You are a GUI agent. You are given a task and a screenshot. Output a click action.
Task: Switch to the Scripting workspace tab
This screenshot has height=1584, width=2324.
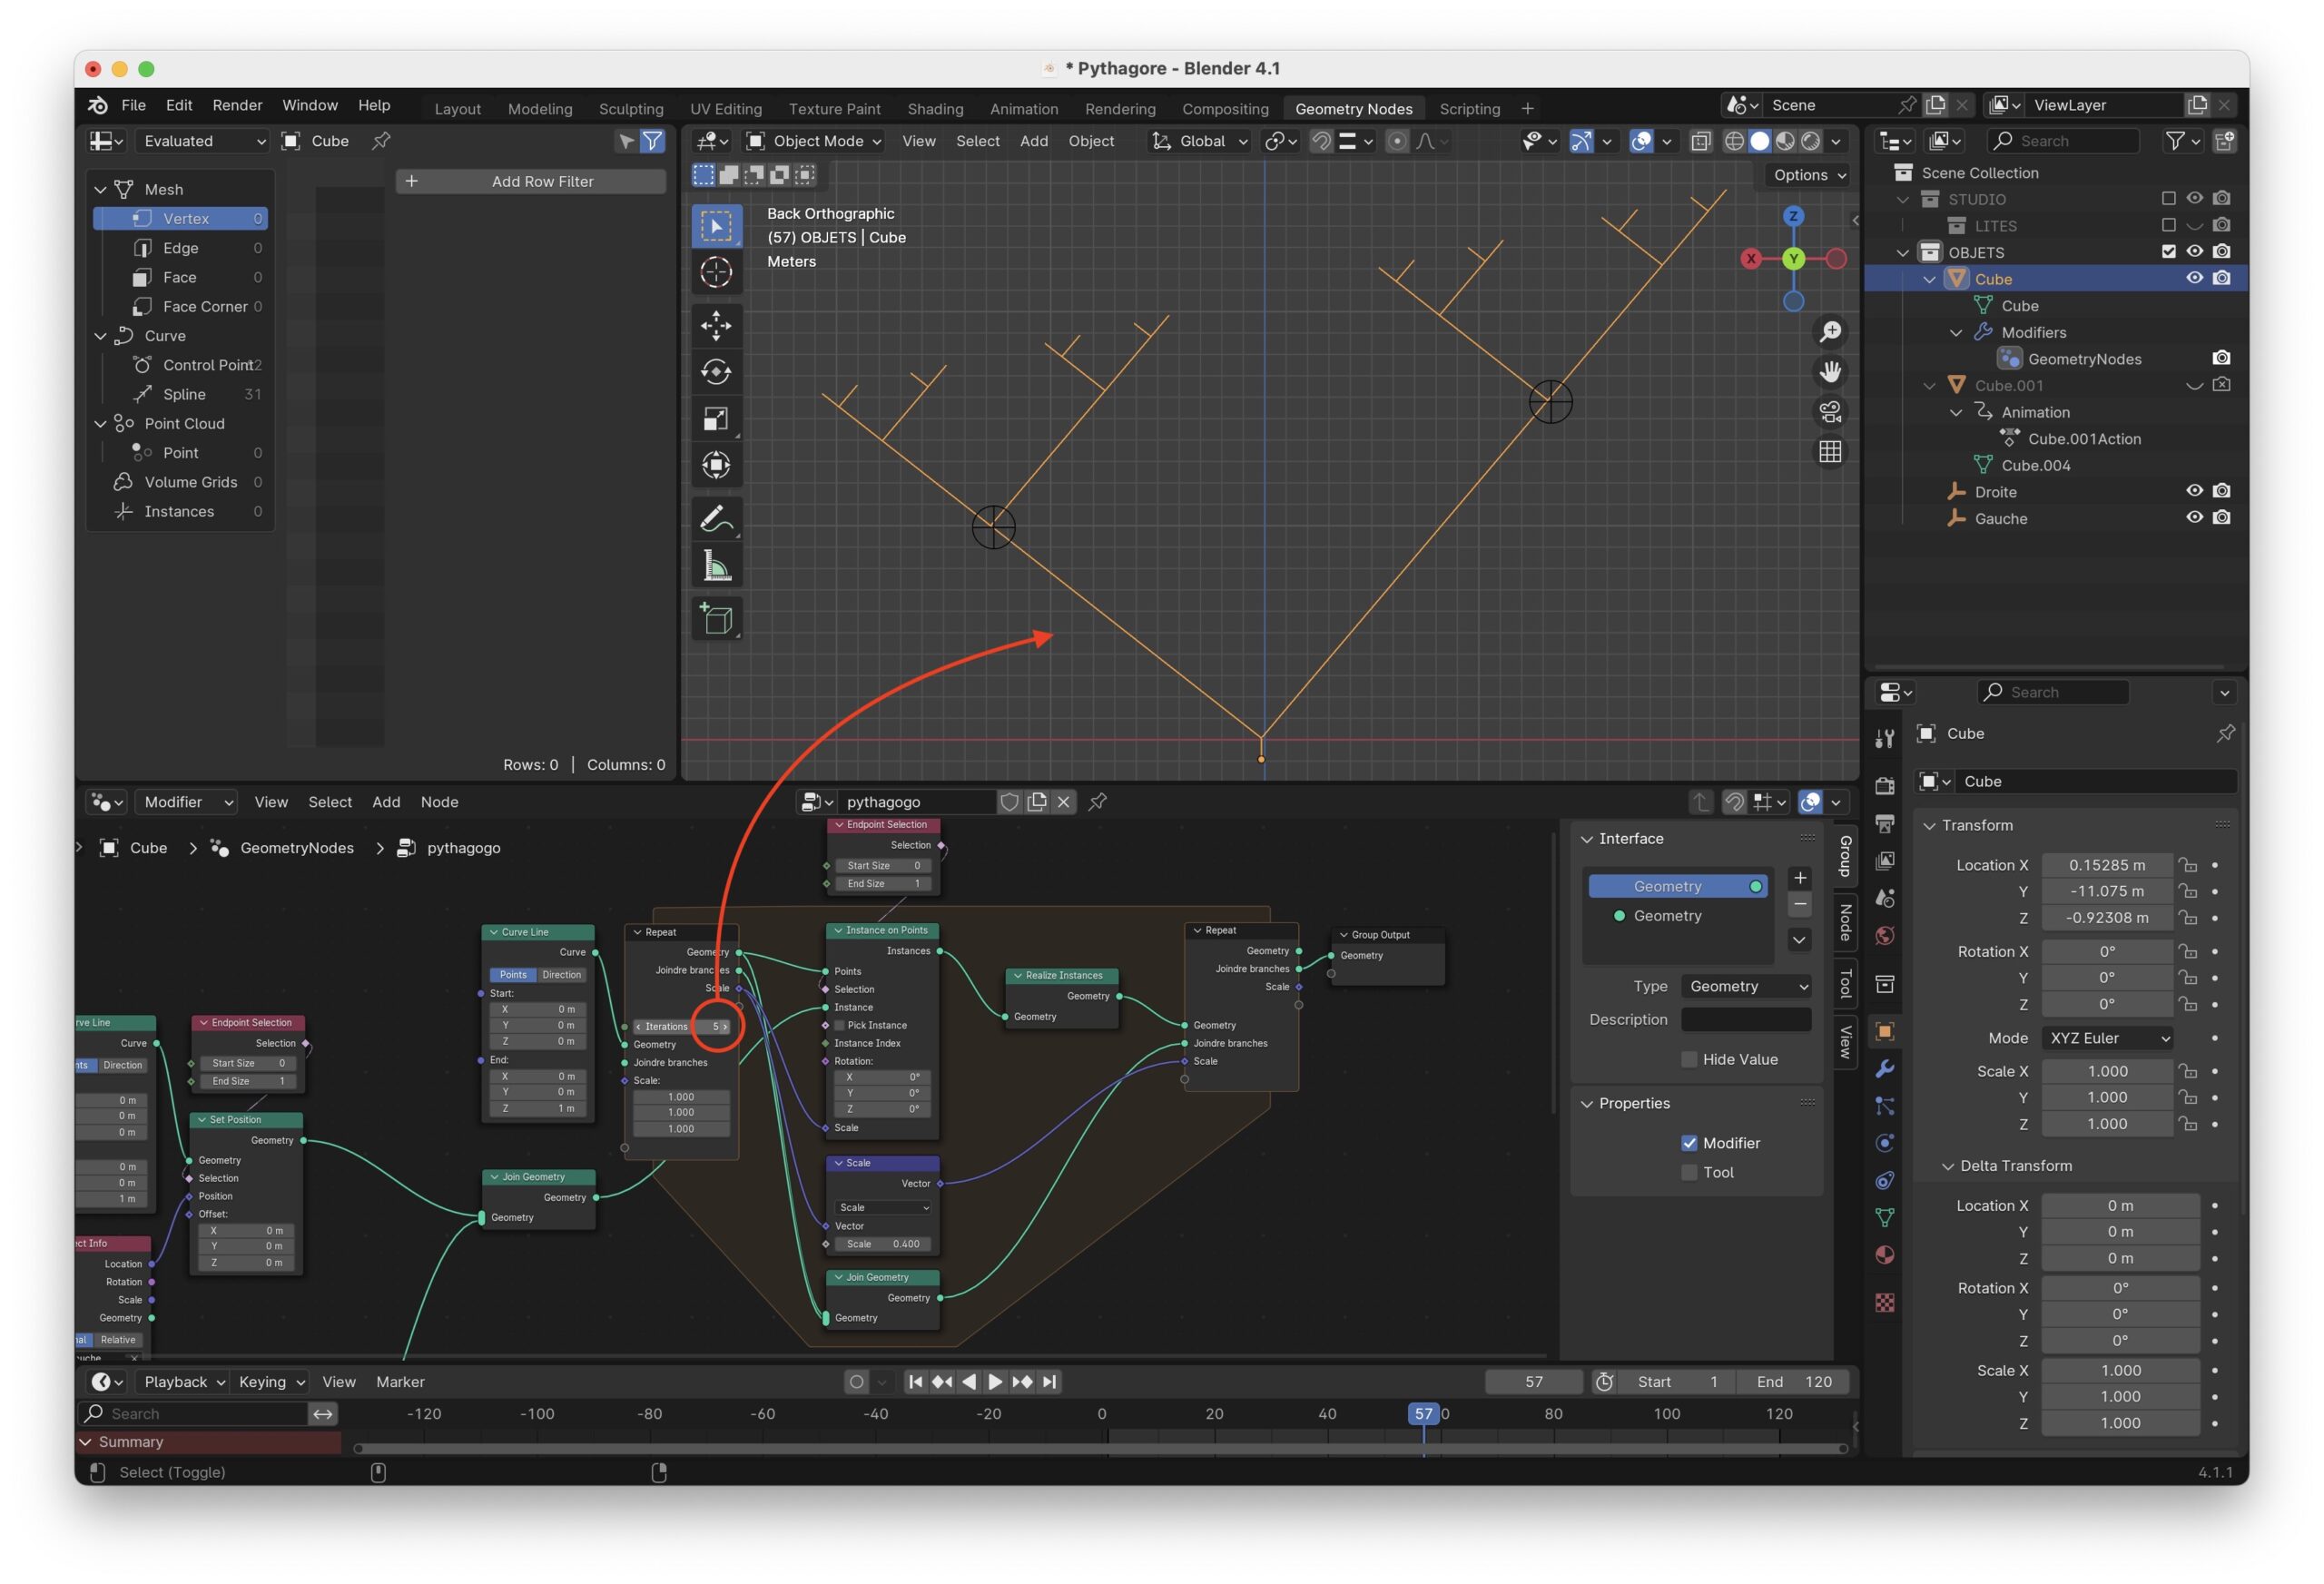1469,109
